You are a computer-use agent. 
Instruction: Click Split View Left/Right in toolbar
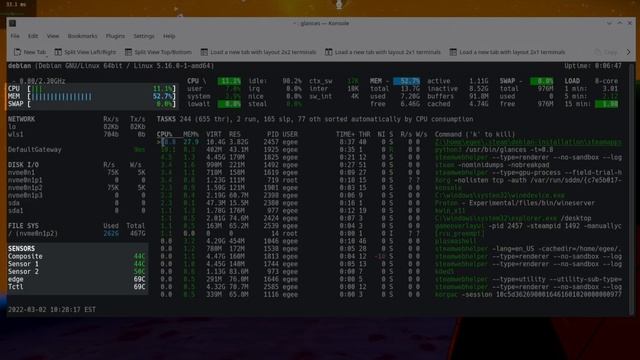(85, 52)
